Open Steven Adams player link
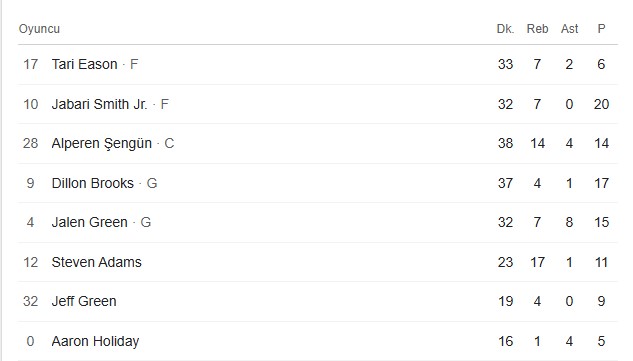 (96, 262)
